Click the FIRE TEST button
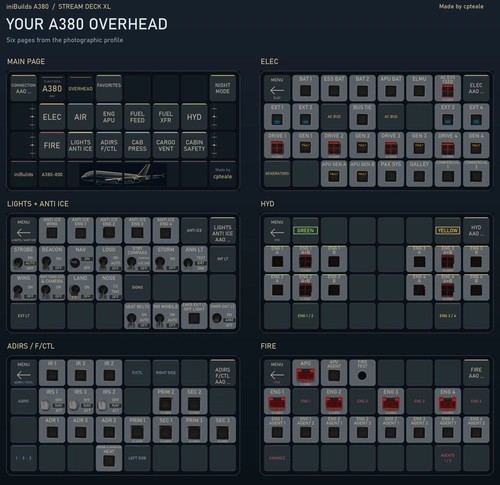The width and height of the screenshot is (500, 485). click(362, 373)
